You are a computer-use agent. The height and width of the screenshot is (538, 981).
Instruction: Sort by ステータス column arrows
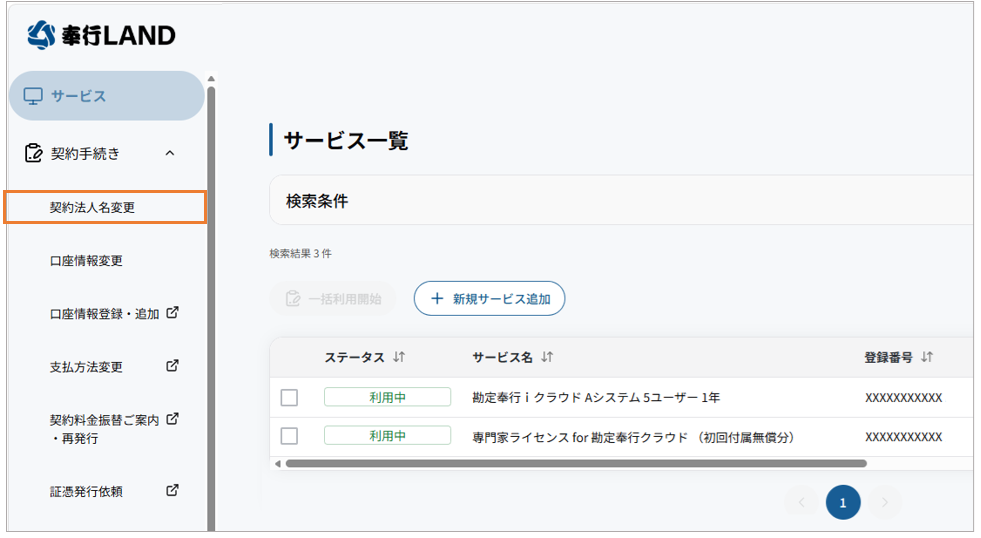tap(399, 357)
